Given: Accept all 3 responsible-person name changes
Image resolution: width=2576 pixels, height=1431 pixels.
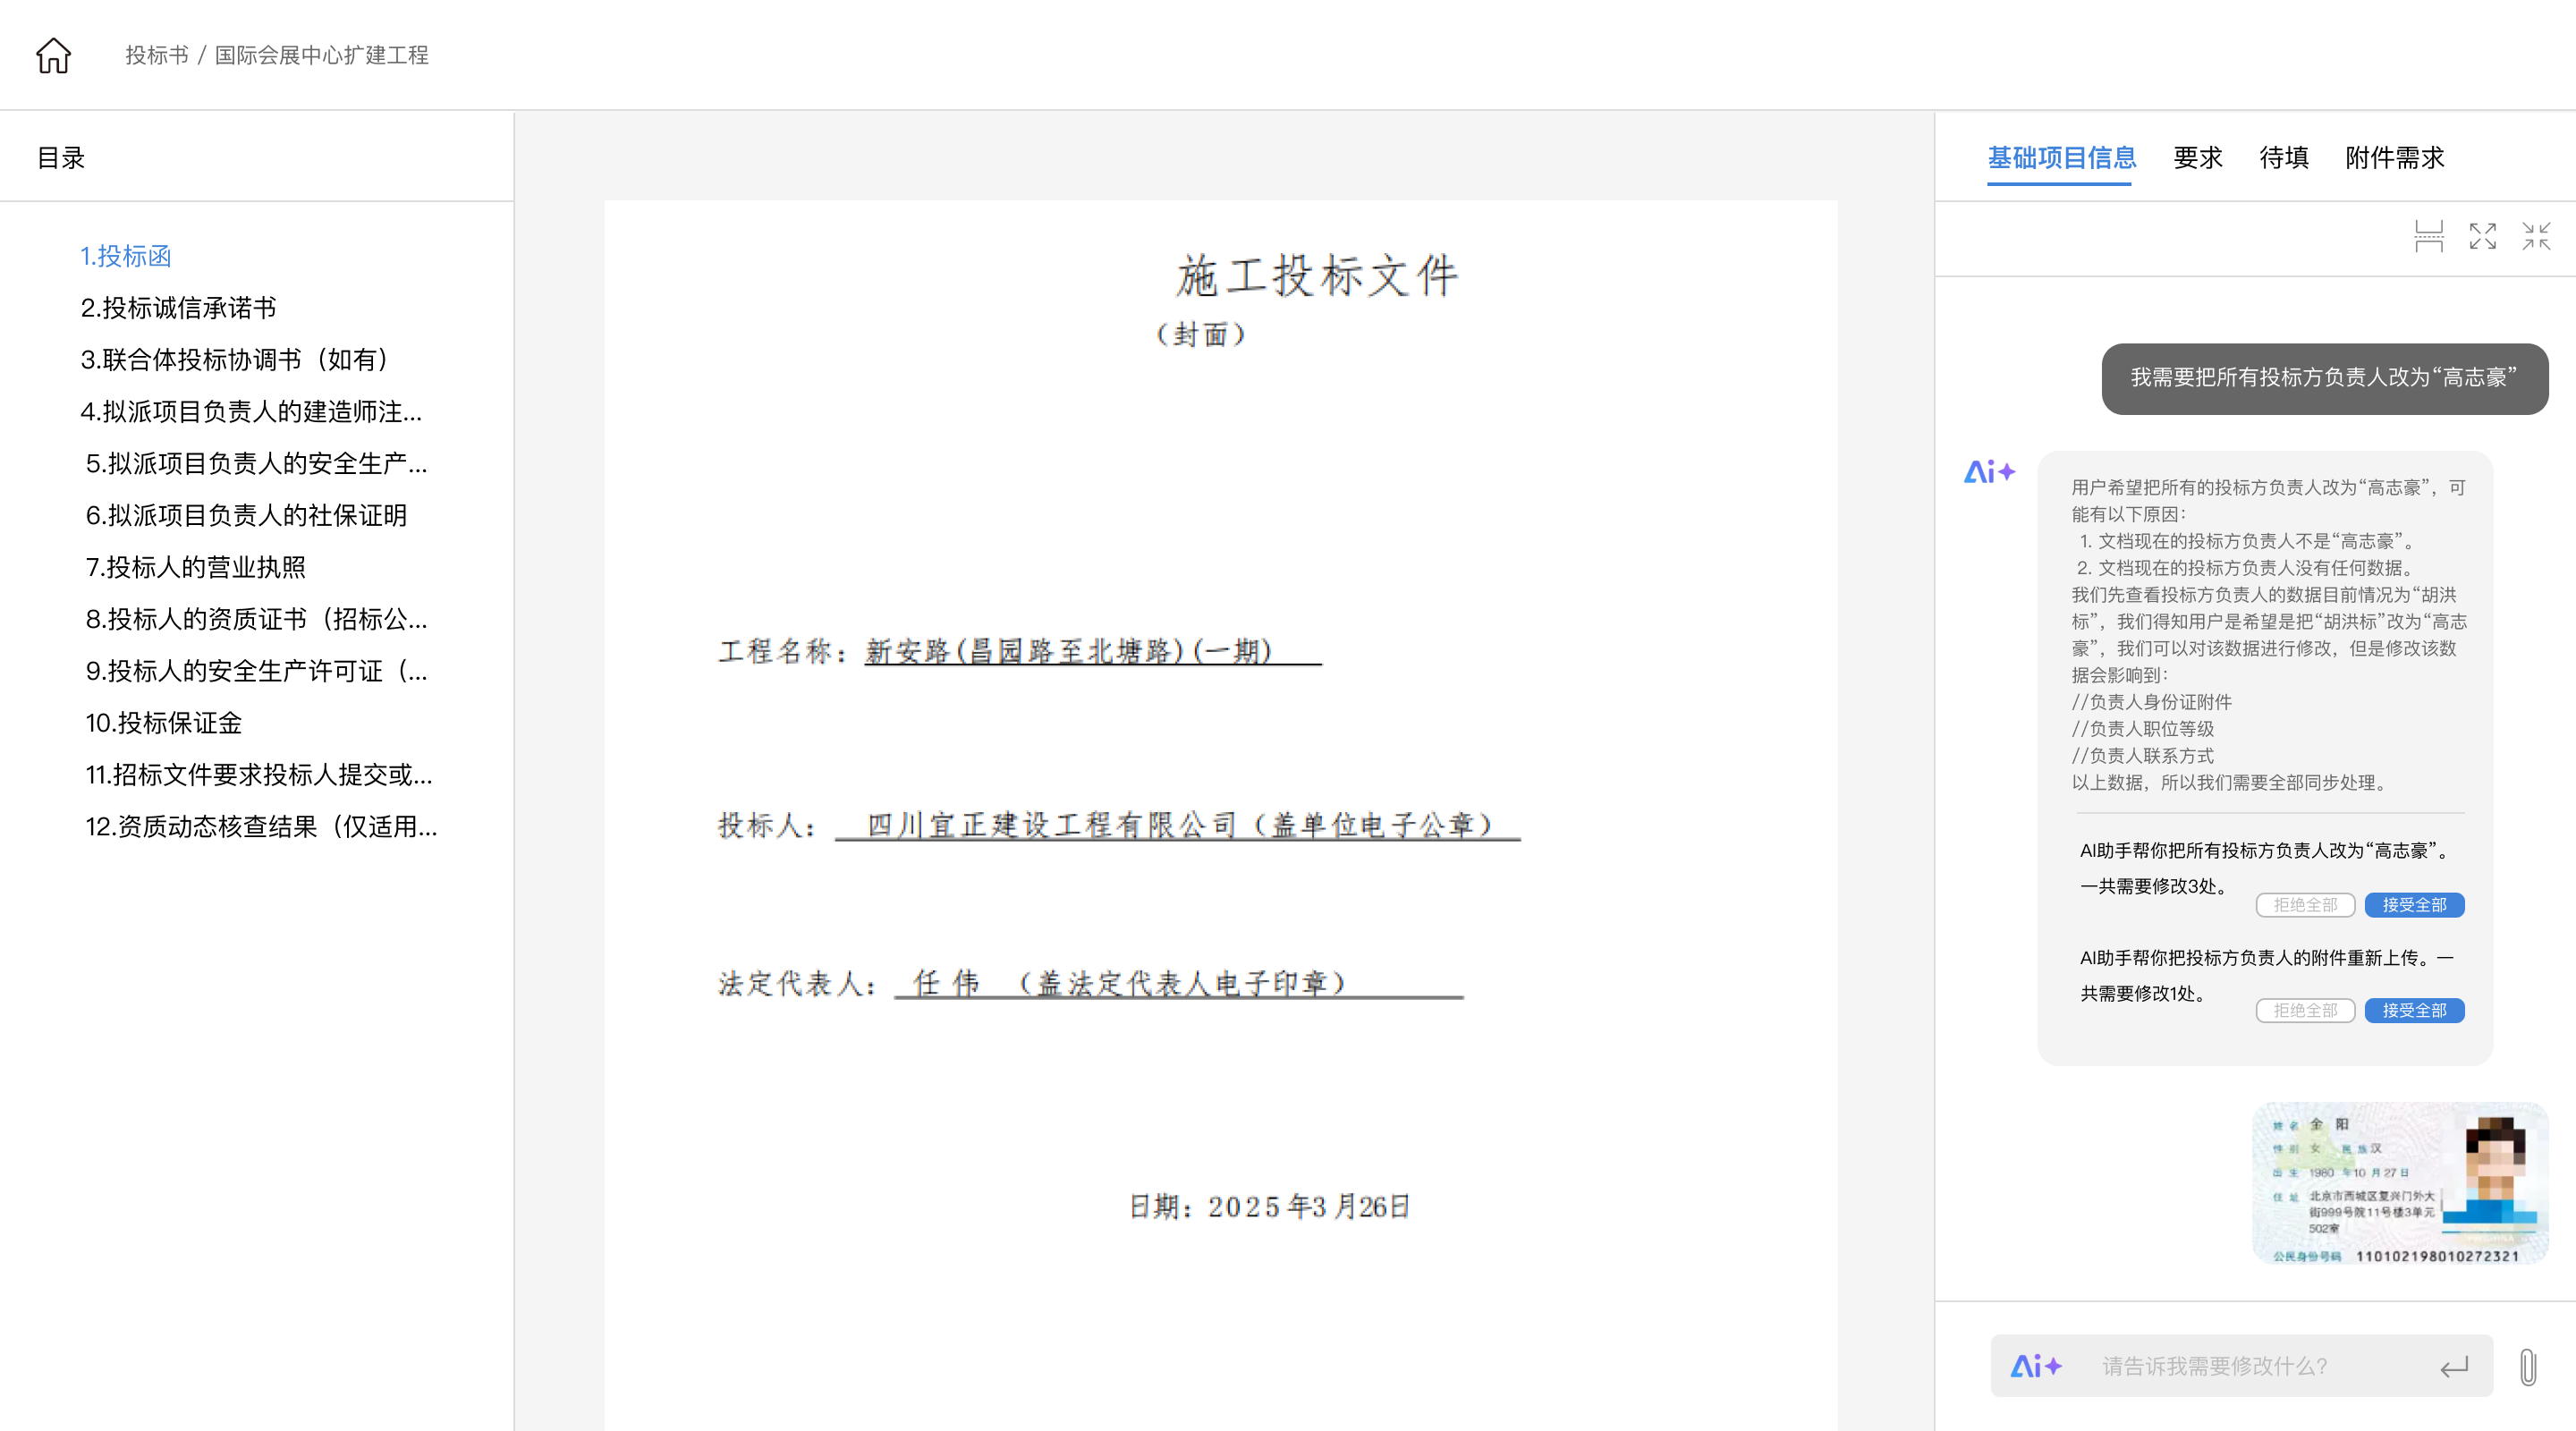Looking at the screenshot, I should point(2413,905).
